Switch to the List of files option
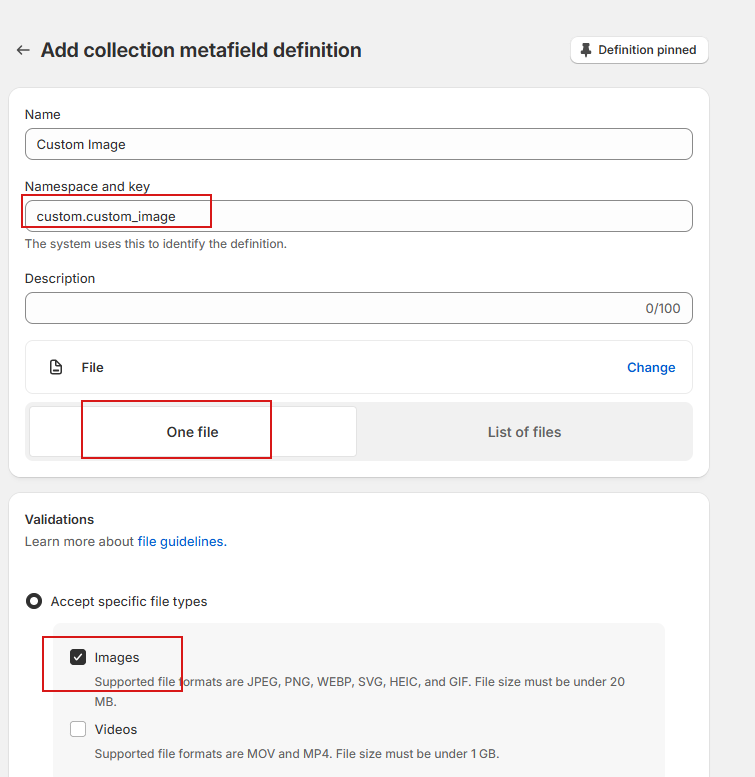The height and width of the screenshot is (777, 755). [x=524, y=432]
